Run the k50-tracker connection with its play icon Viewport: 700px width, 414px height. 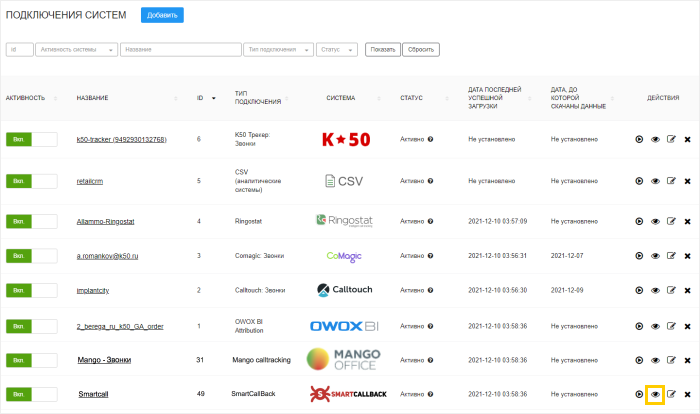[639, 139]
